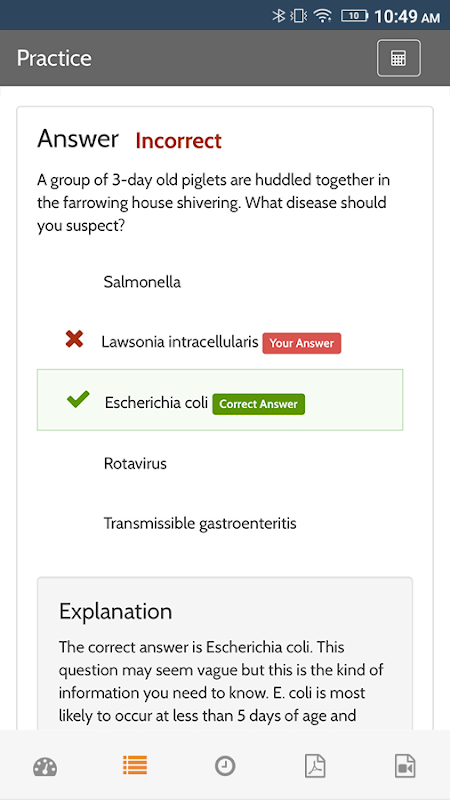Tap the Explanation heading
The width and height of the screenshot is (450, 800).
point(115,611)
